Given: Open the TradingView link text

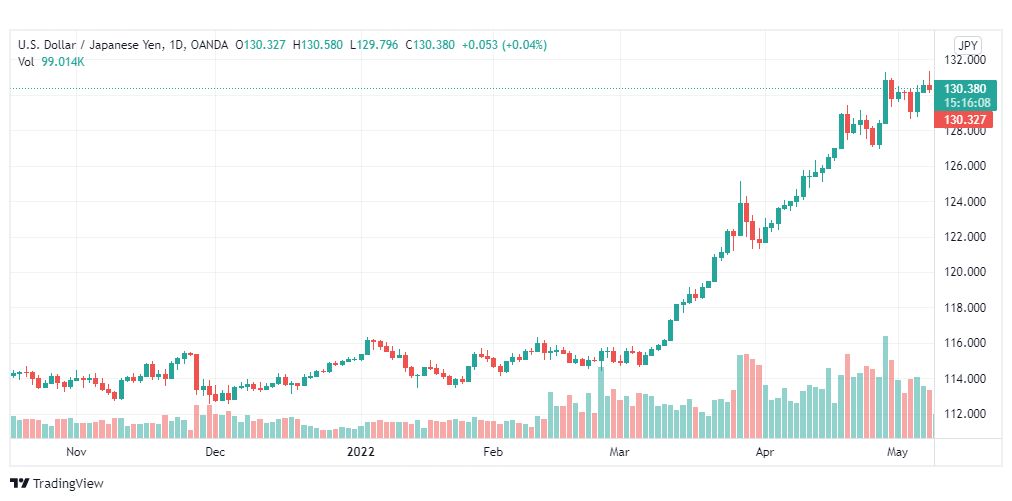Looking at the screenshot, I should [68, 484].
